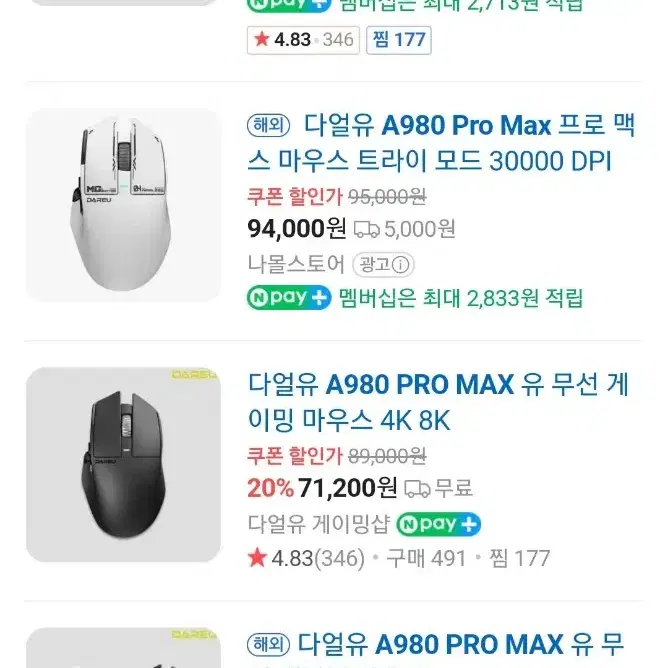This screenshot has height=668, width=668.
Task: Open the white Dareu A980 mouse thumbnail
Action: pos(124,205)
